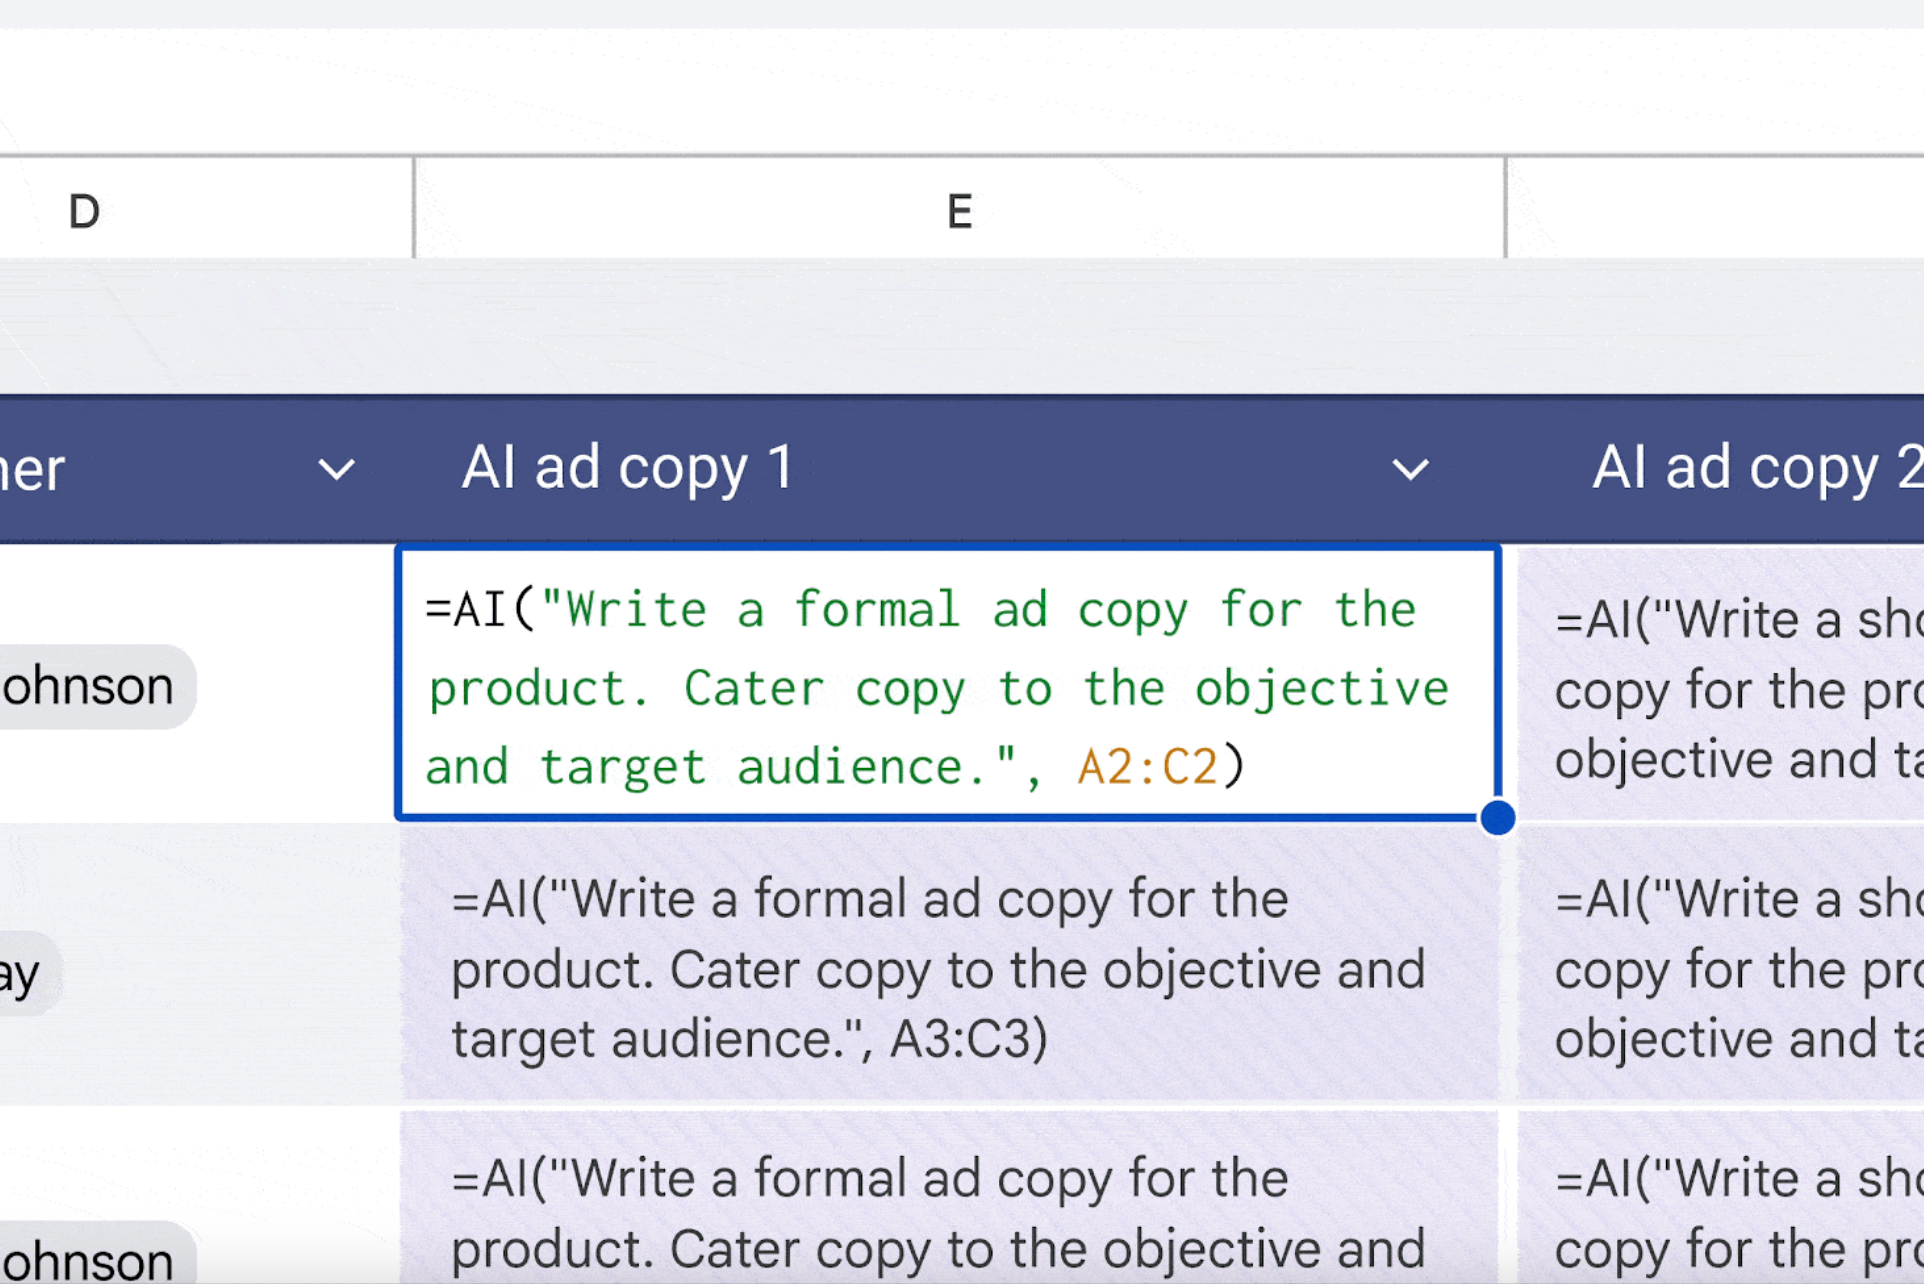Select the entire column E via its header
The width and height of the screenshot is (1924, 1284).
point(958,209)
